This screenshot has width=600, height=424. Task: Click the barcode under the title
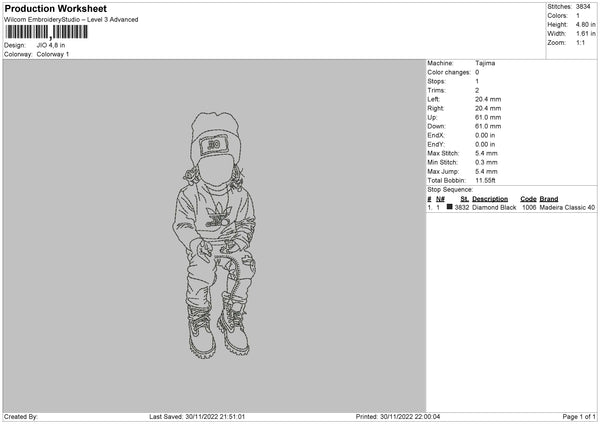(47, 32)
